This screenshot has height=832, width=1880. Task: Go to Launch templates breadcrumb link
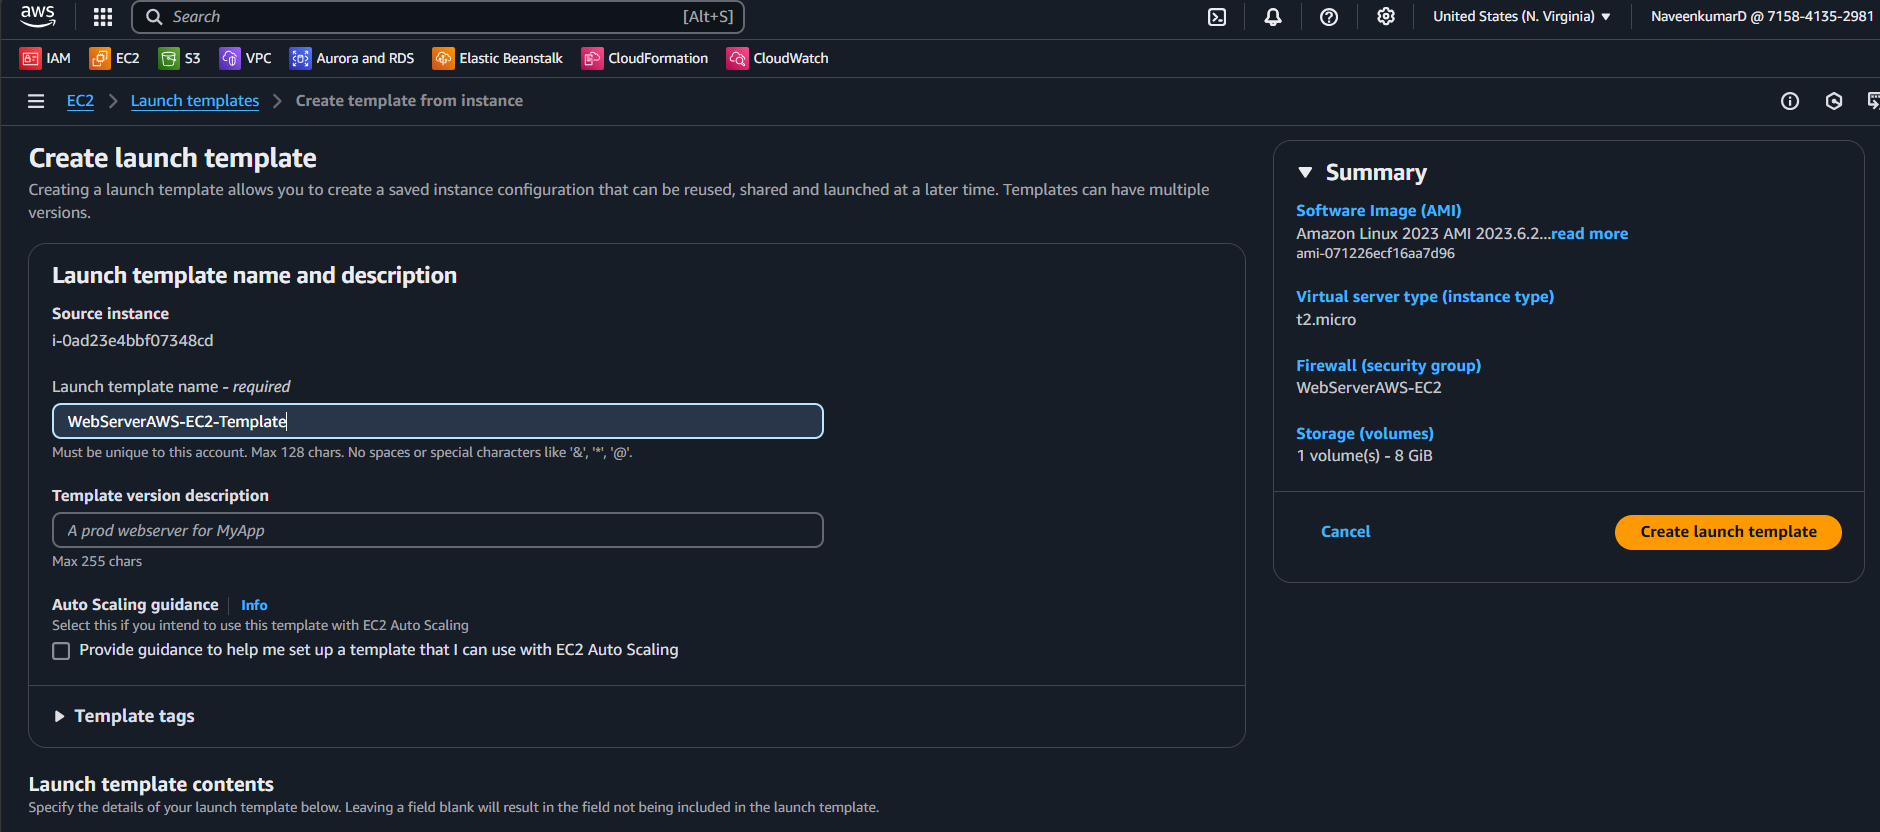coord(195,101)
